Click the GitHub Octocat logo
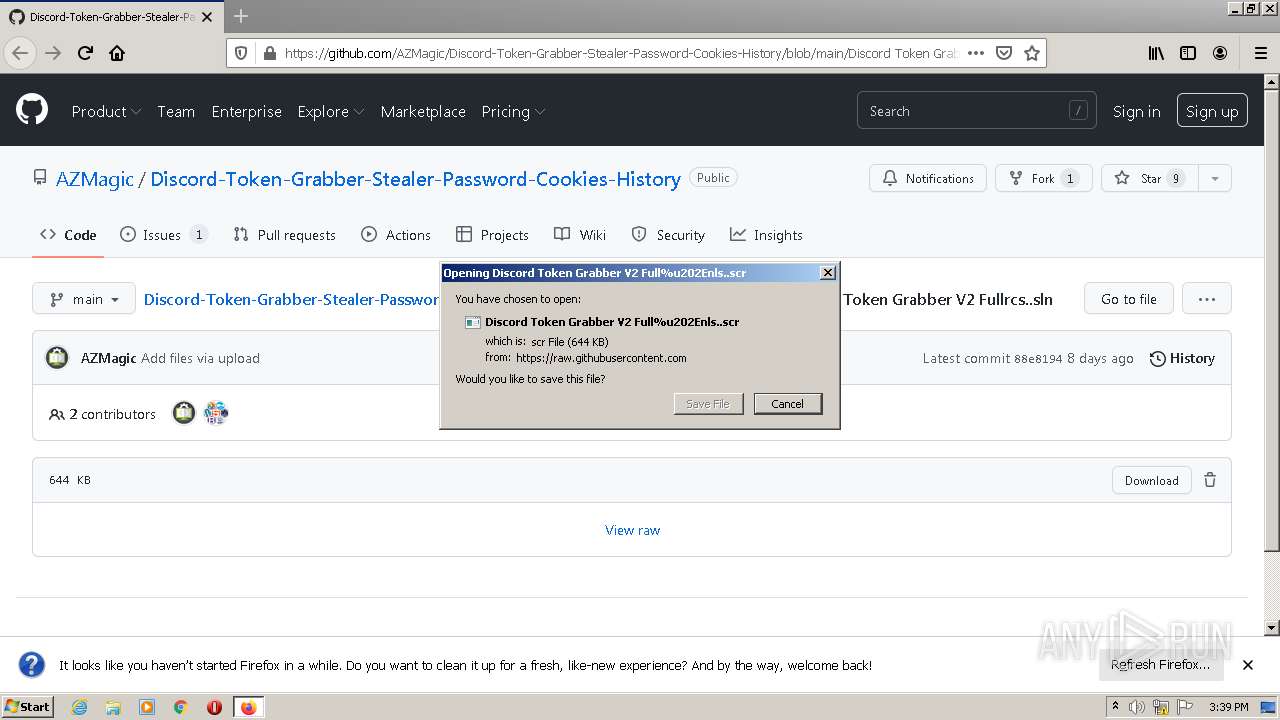The height and width of the screenshot is (720, 1280). (x=32, y=109)
